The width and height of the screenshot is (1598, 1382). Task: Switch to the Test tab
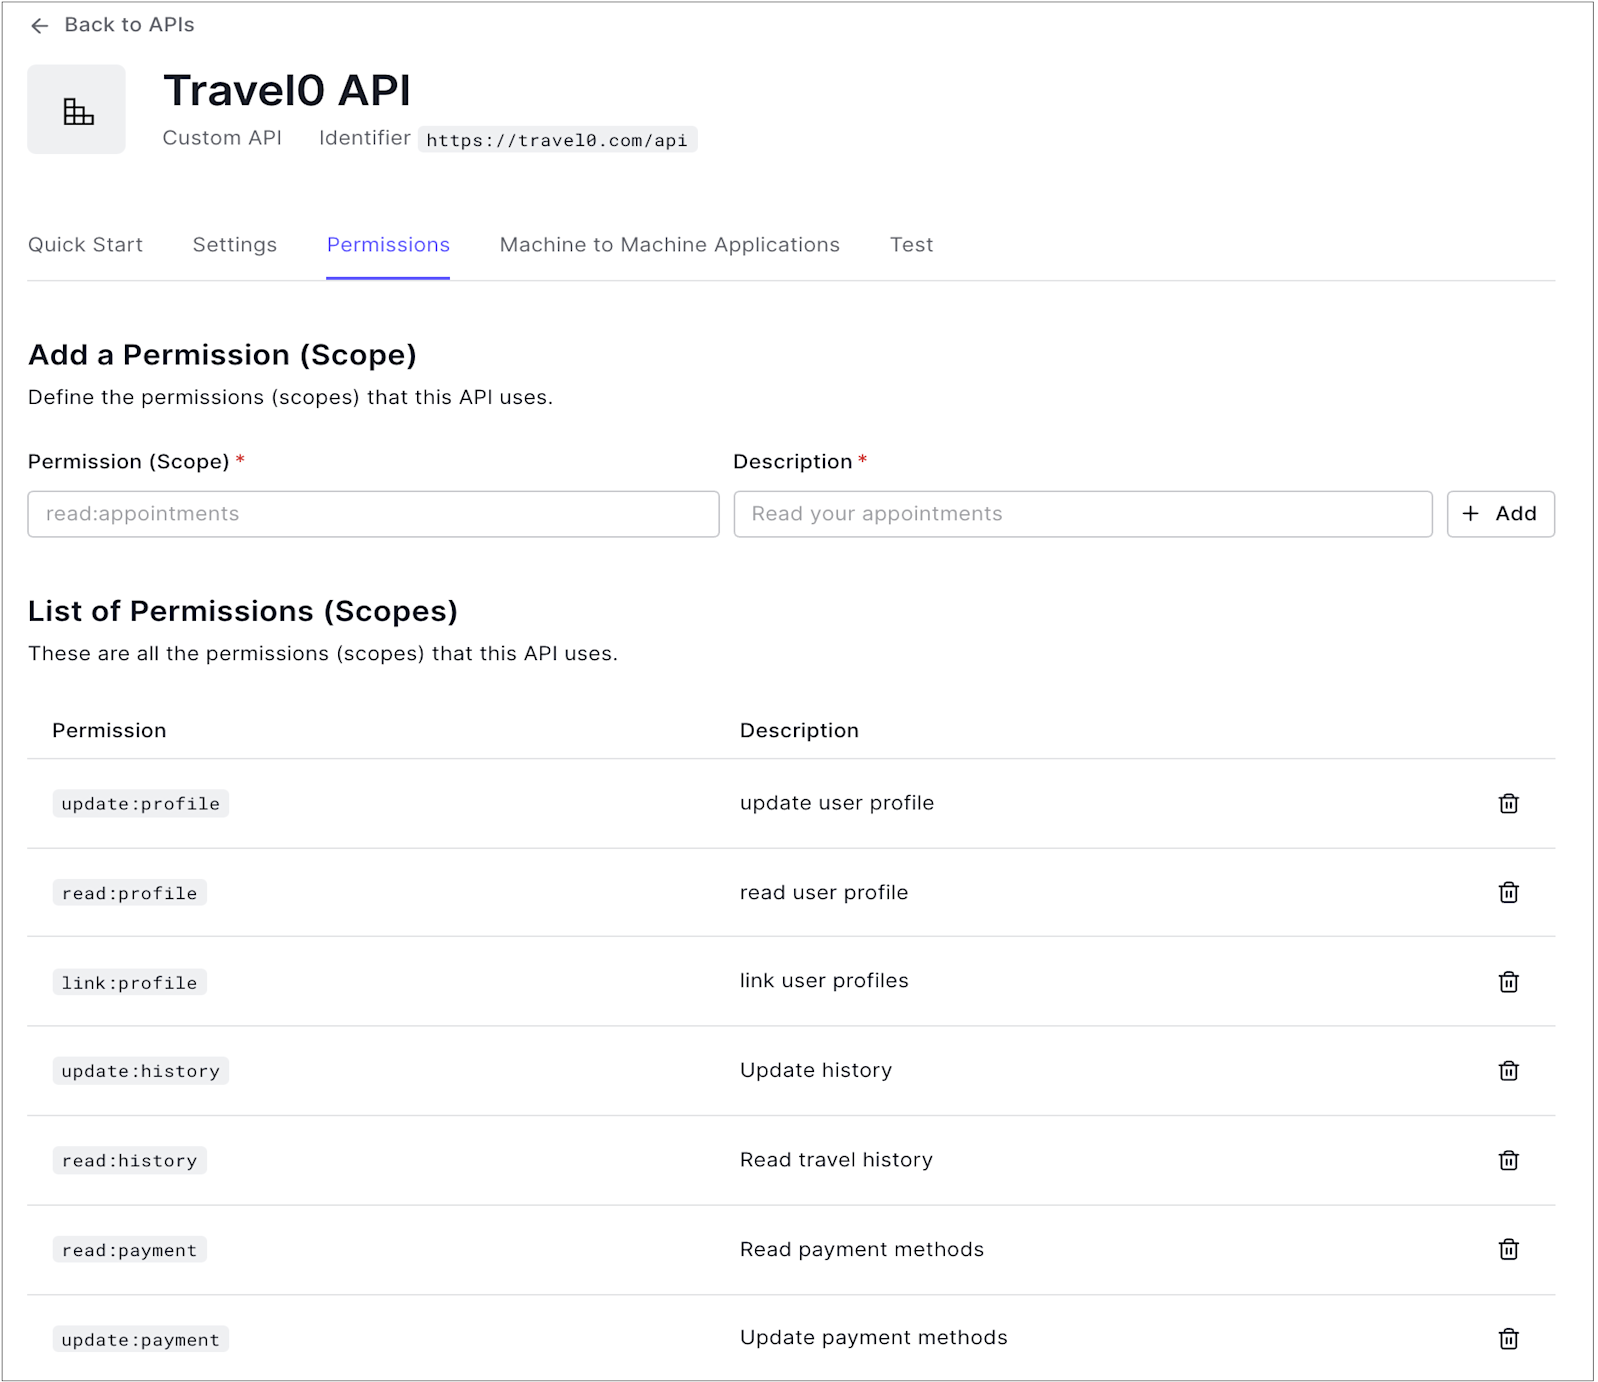pyautogui.click(x=912, y=245)
